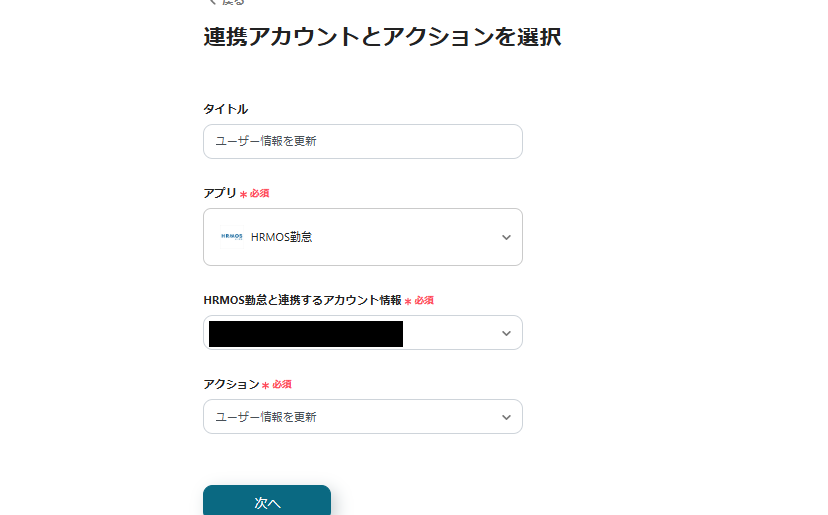828x515 pixels.
Task: Click the blacked-out account value
Action: tap(305, 333)
